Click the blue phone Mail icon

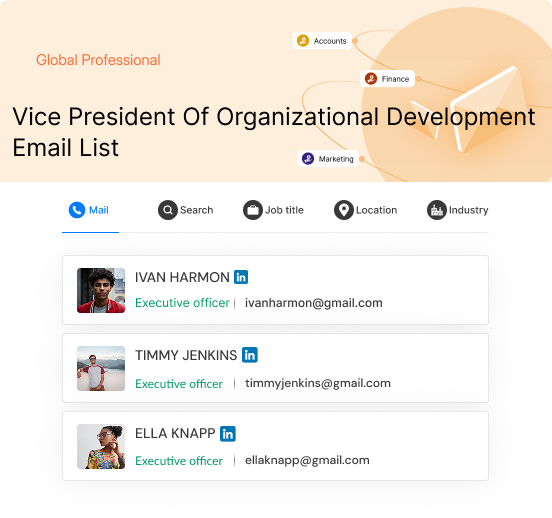point(77,210)
